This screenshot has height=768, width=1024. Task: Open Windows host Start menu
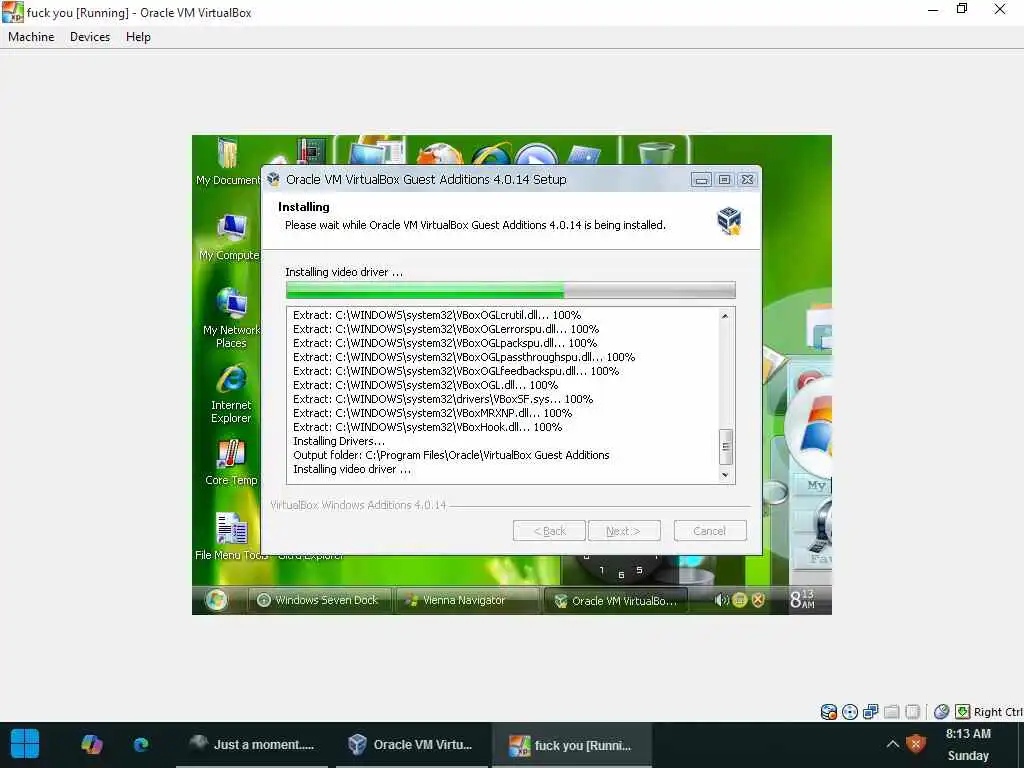25,744
